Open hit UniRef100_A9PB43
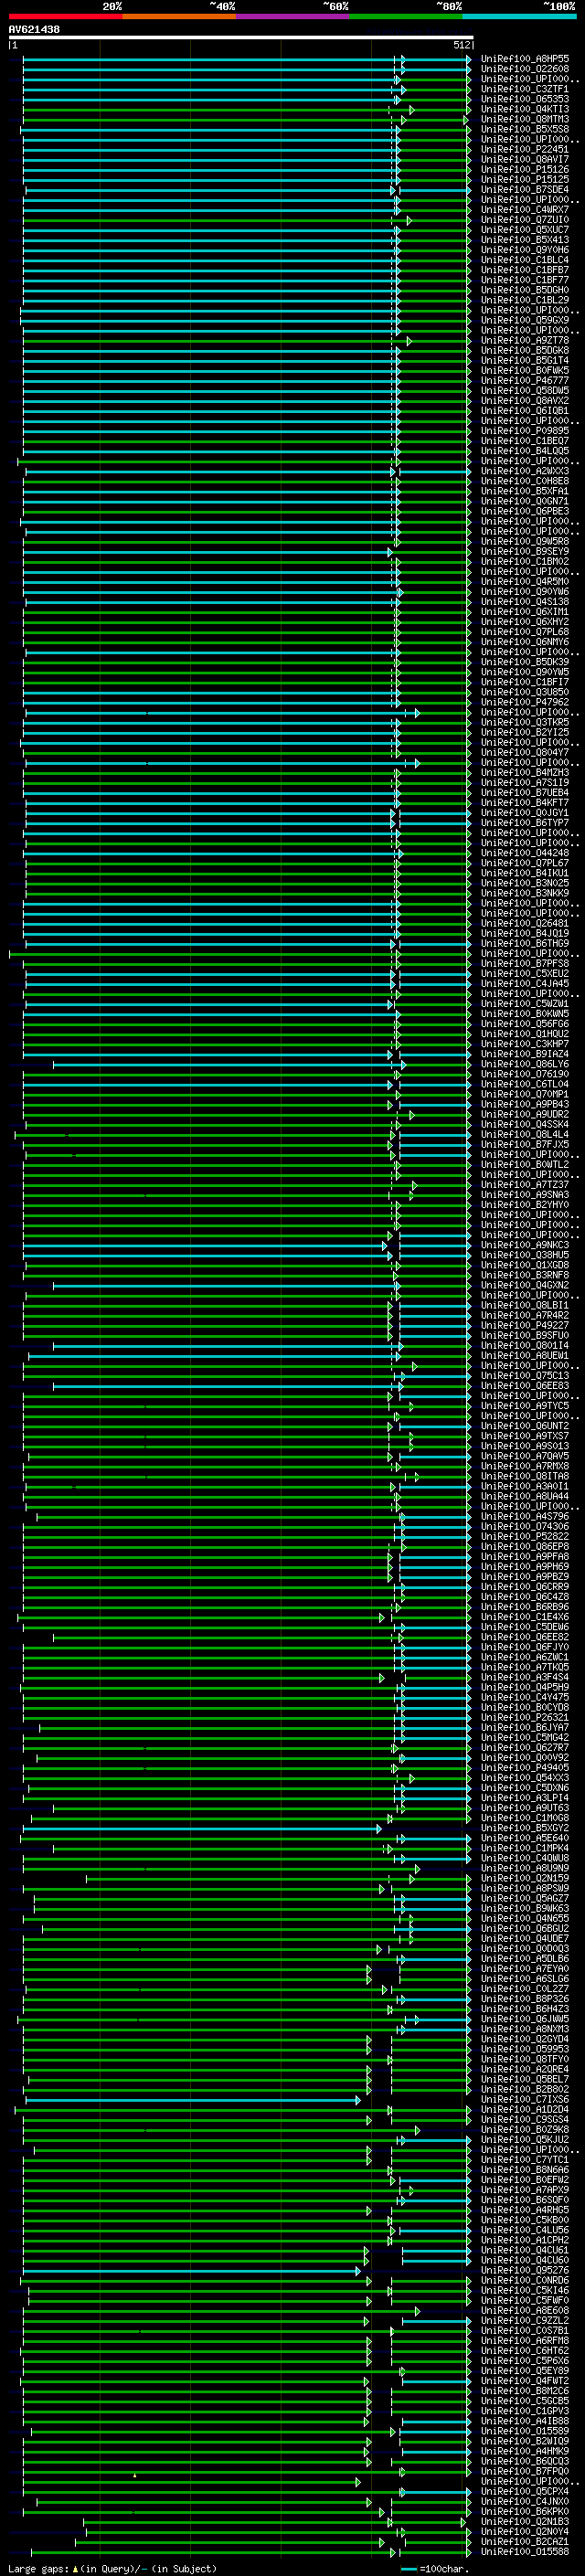This screenshot has width=585, height=2576. tap(525, 1104)
